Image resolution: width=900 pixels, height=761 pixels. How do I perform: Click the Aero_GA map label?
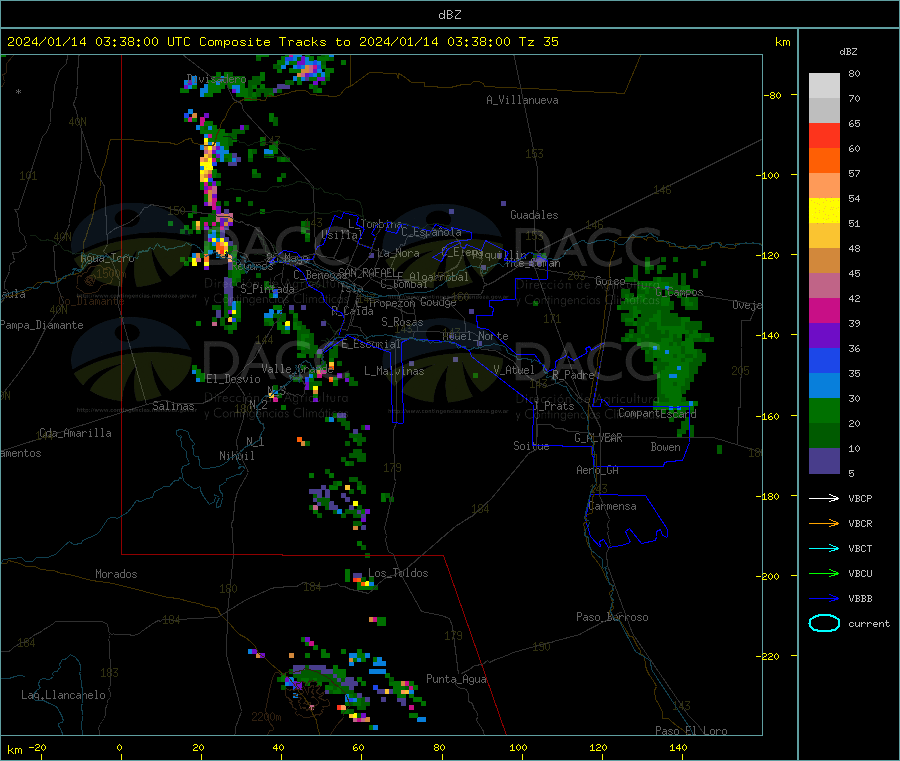(598, 470)
